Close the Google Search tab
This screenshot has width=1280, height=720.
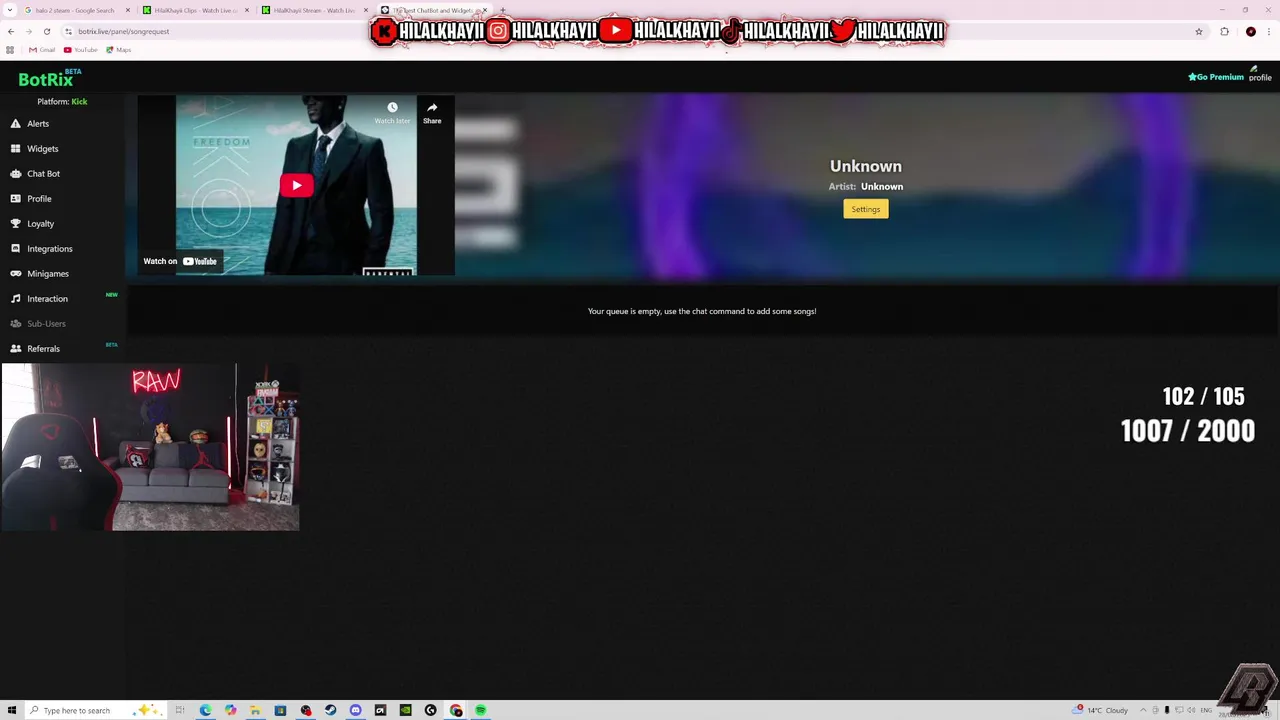(128, 10)
